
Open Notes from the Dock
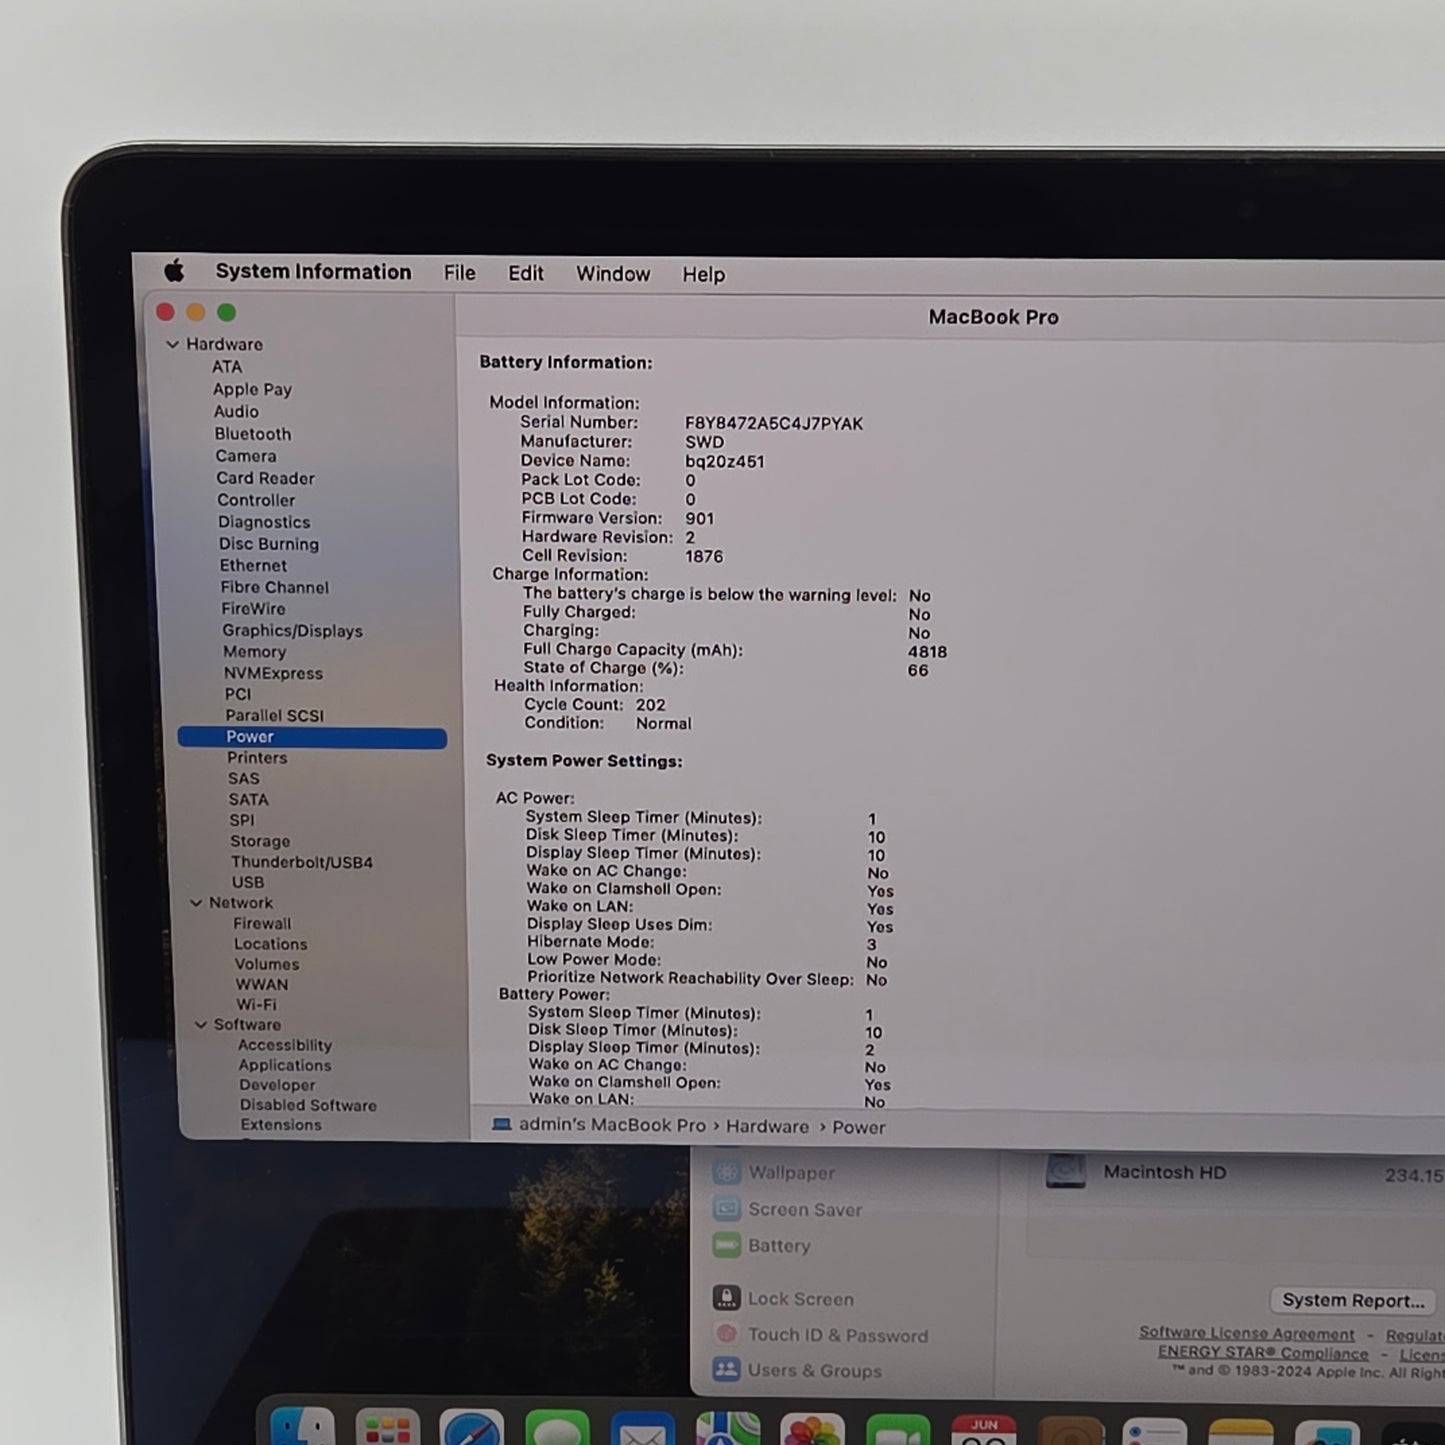click(x=1240, y=1431)
